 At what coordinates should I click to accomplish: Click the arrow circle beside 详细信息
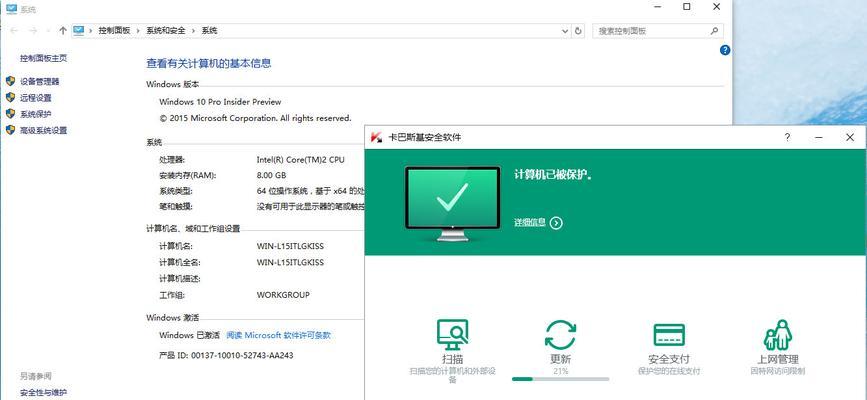tap(556, 223)
